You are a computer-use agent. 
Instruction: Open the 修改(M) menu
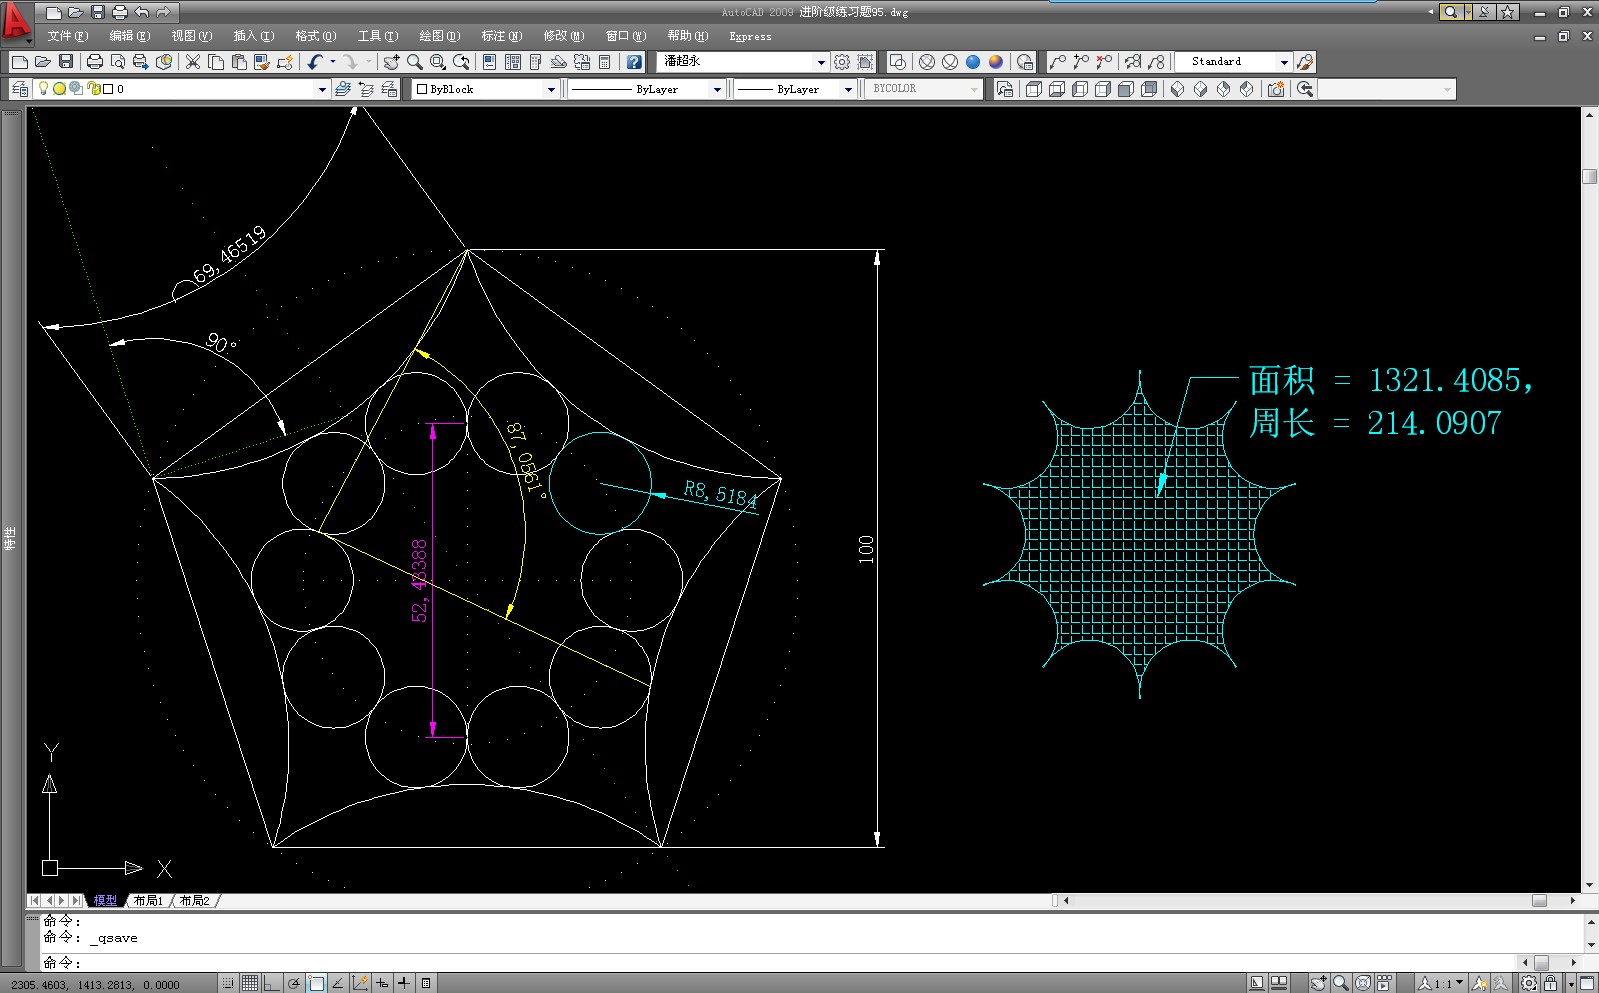(x=564, y=36)
